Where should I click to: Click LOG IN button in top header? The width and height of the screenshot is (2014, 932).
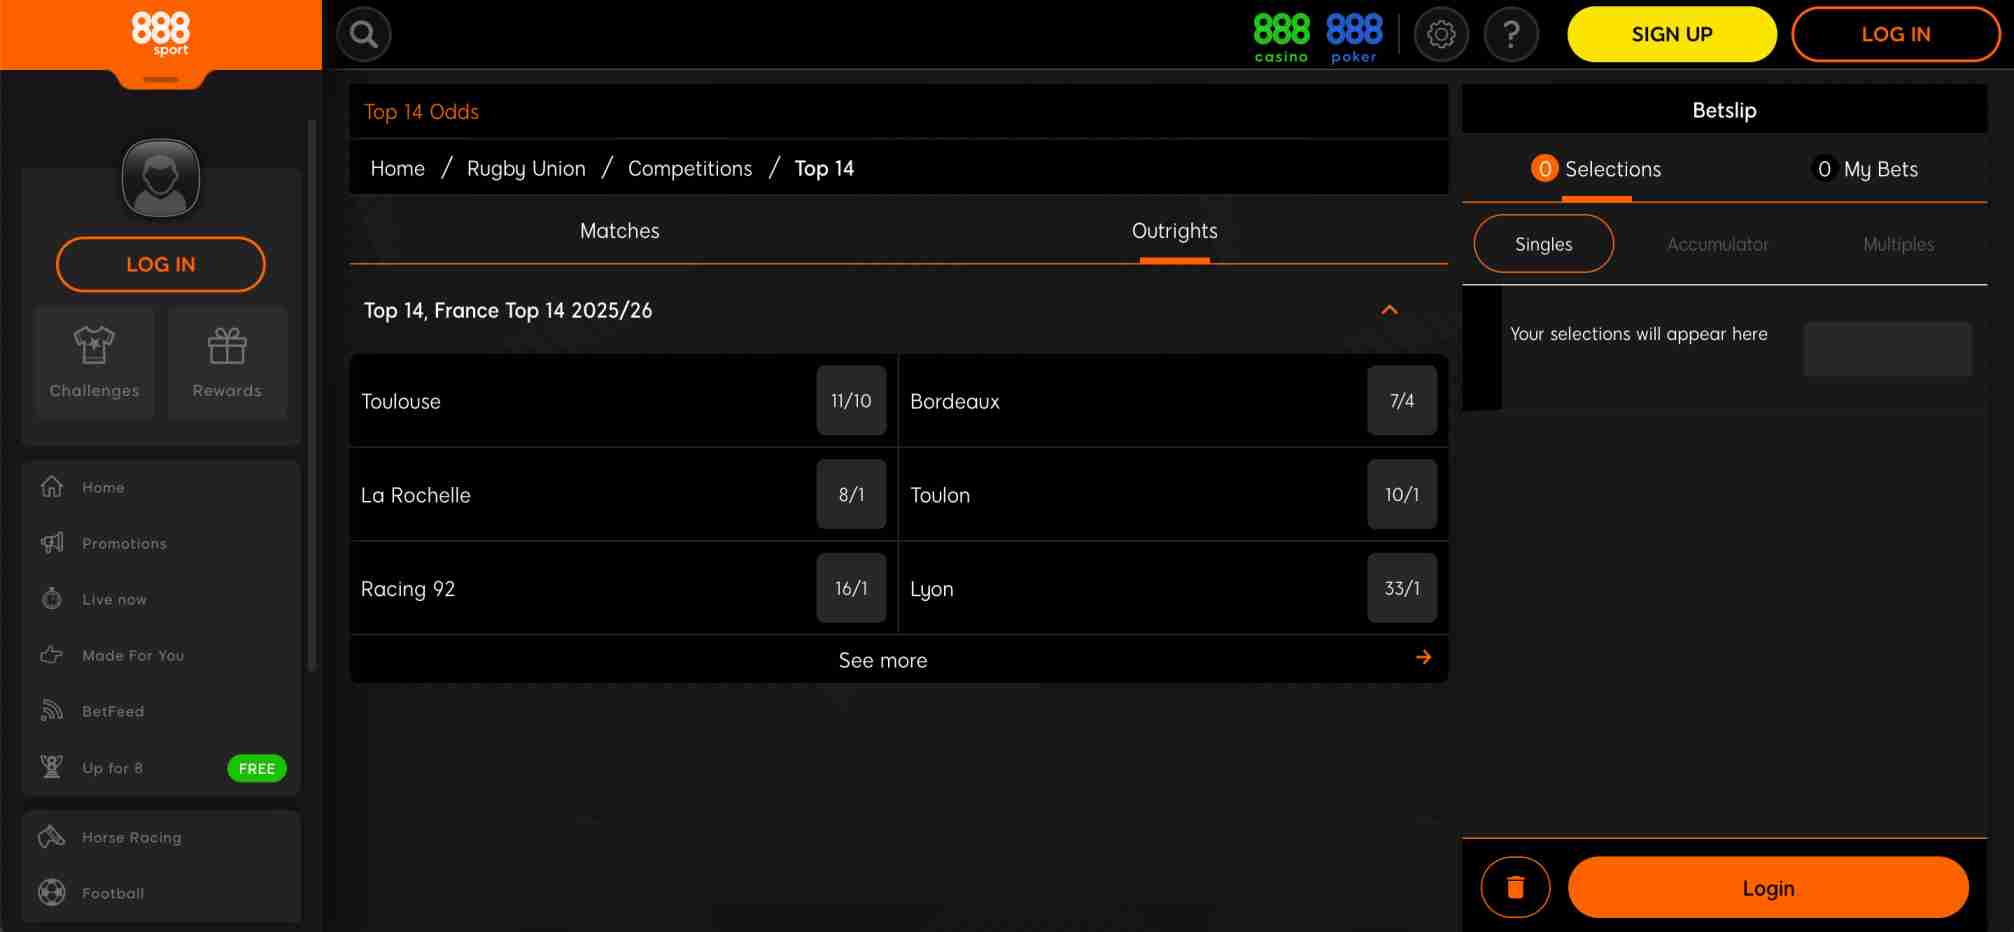(1895, 34)
